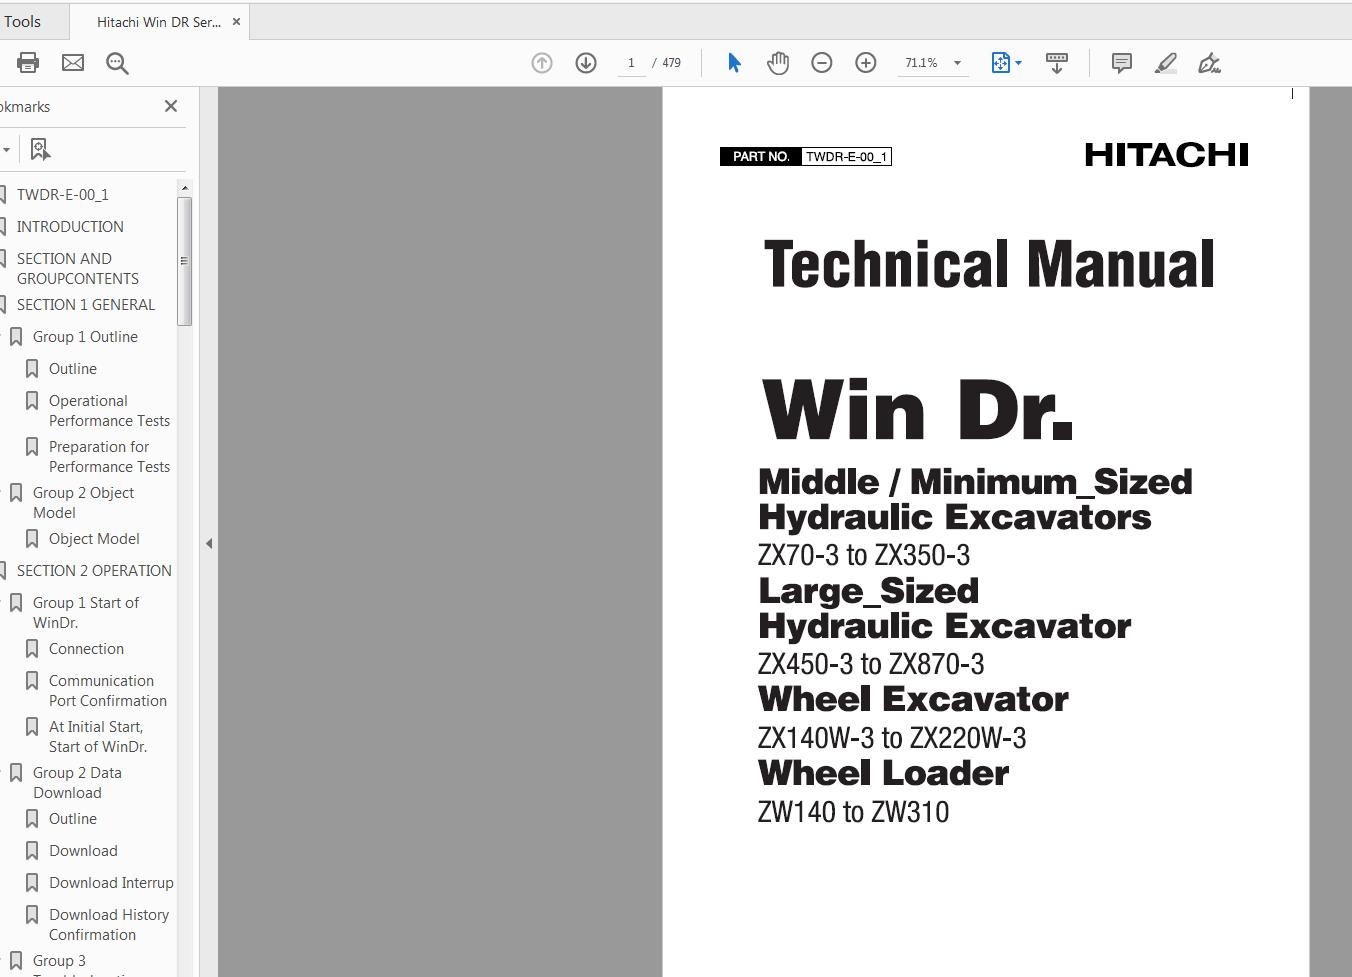The image size is (1352, 977).
Task: Open TWDR-E-00_1 bookmark
Action: [x=63, y=195]
